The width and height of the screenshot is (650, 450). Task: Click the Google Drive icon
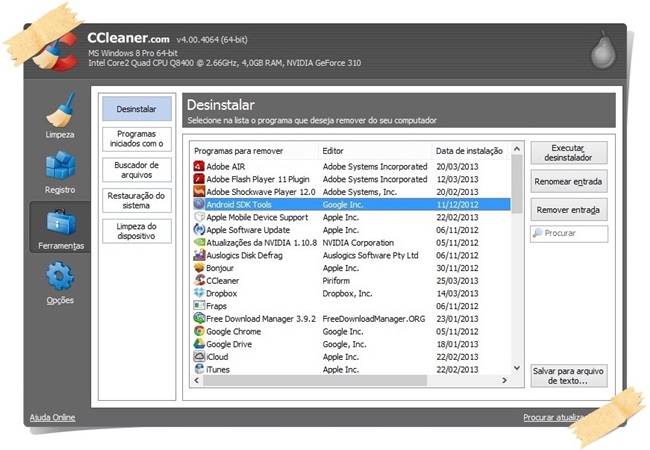[x=199, y=344]
